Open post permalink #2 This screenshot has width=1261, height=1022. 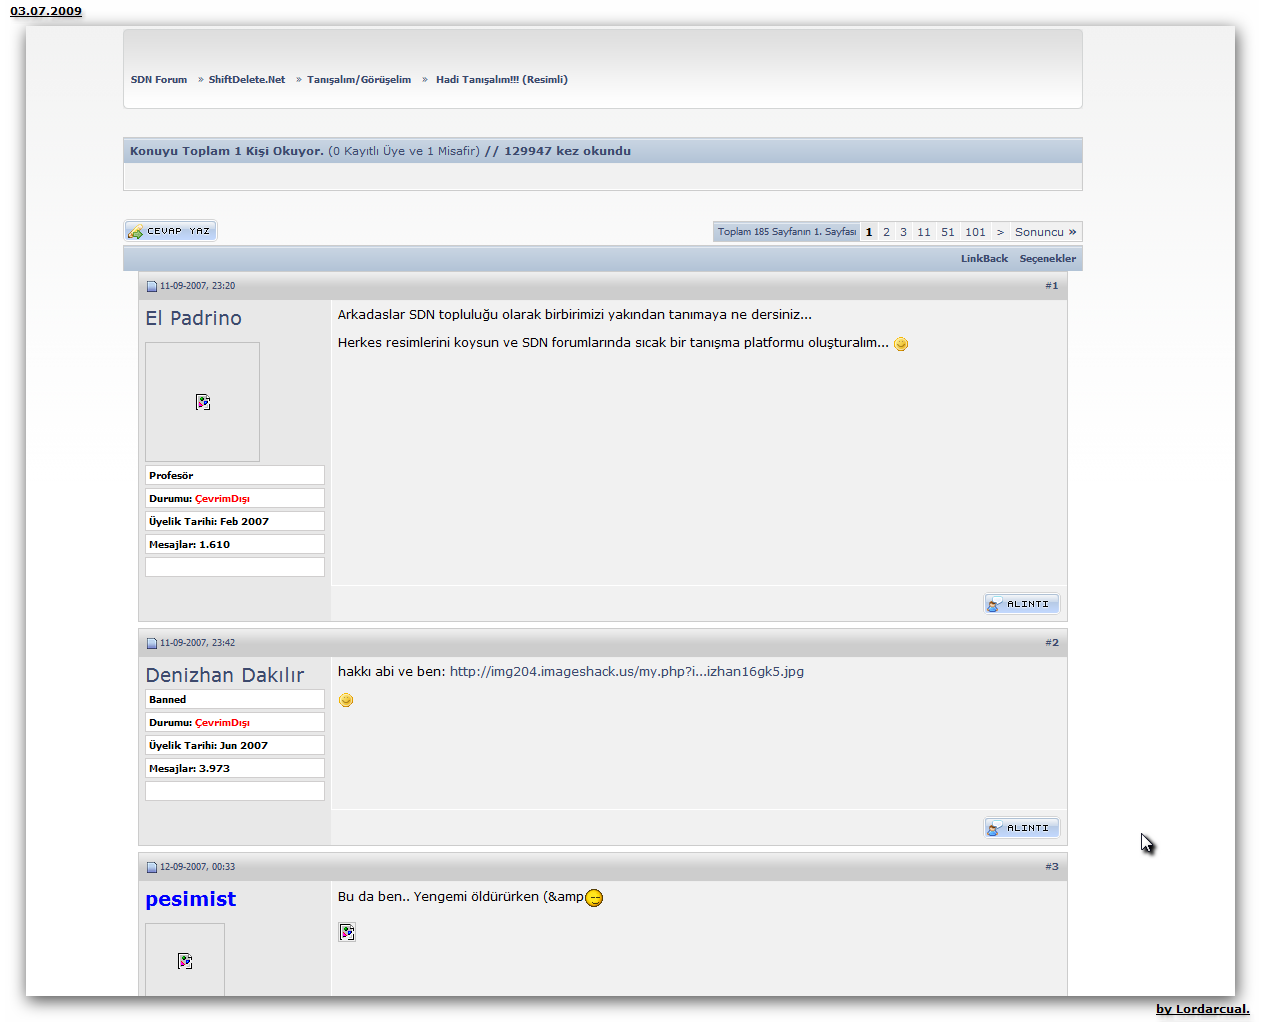1052,643
